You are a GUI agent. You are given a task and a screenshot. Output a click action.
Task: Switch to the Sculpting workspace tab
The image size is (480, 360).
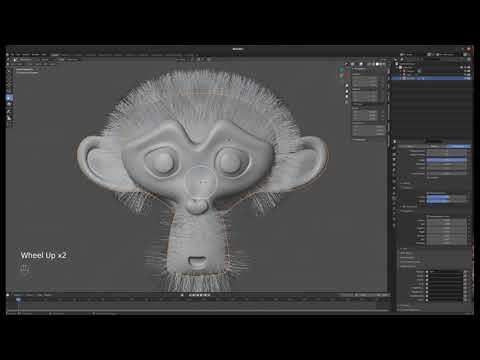tap(77, 54)
